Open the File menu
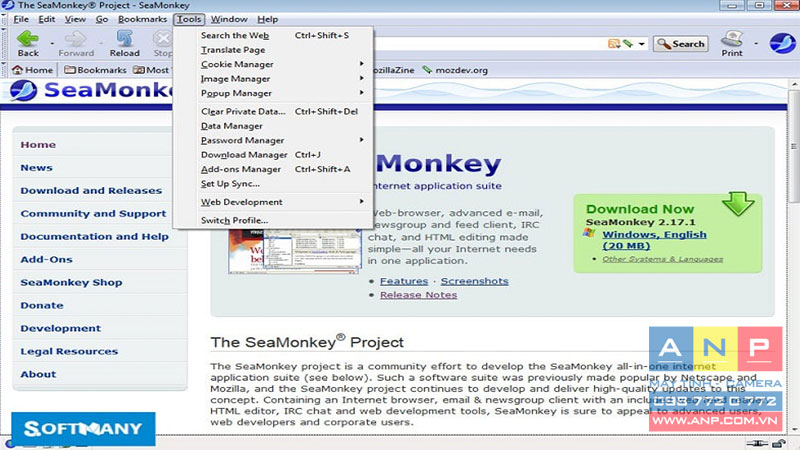The image size is (800, 450). [x=21, y=19]
